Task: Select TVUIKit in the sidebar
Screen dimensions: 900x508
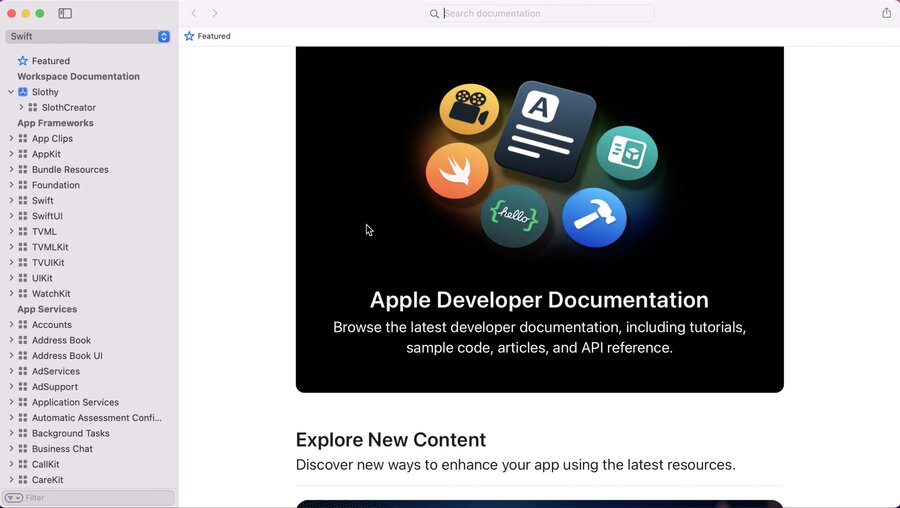Action: [48, 262]
